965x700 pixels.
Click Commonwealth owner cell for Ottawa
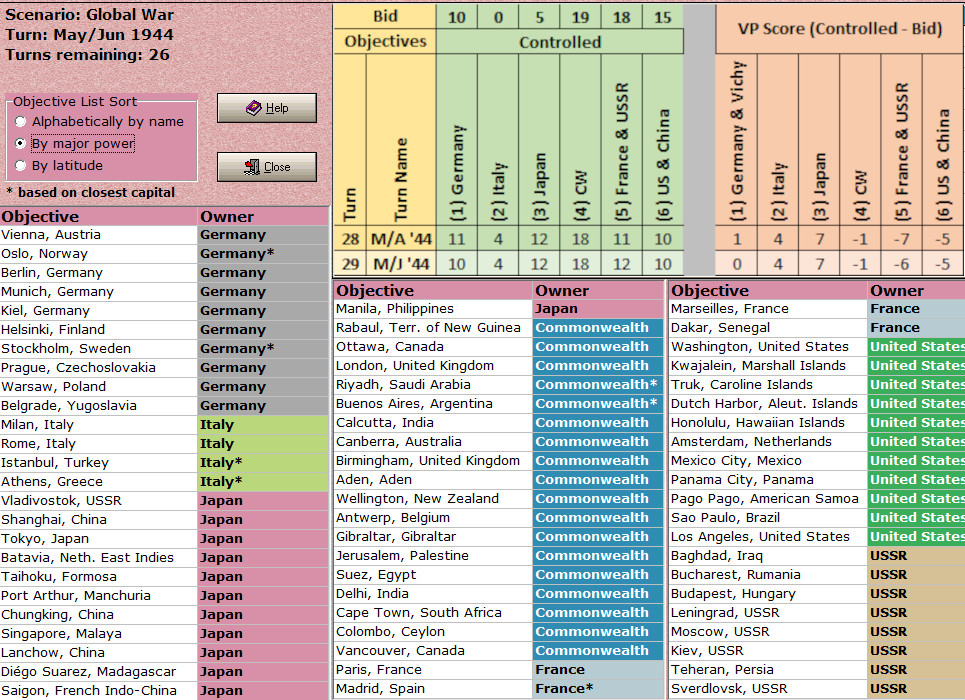(598, 347)
